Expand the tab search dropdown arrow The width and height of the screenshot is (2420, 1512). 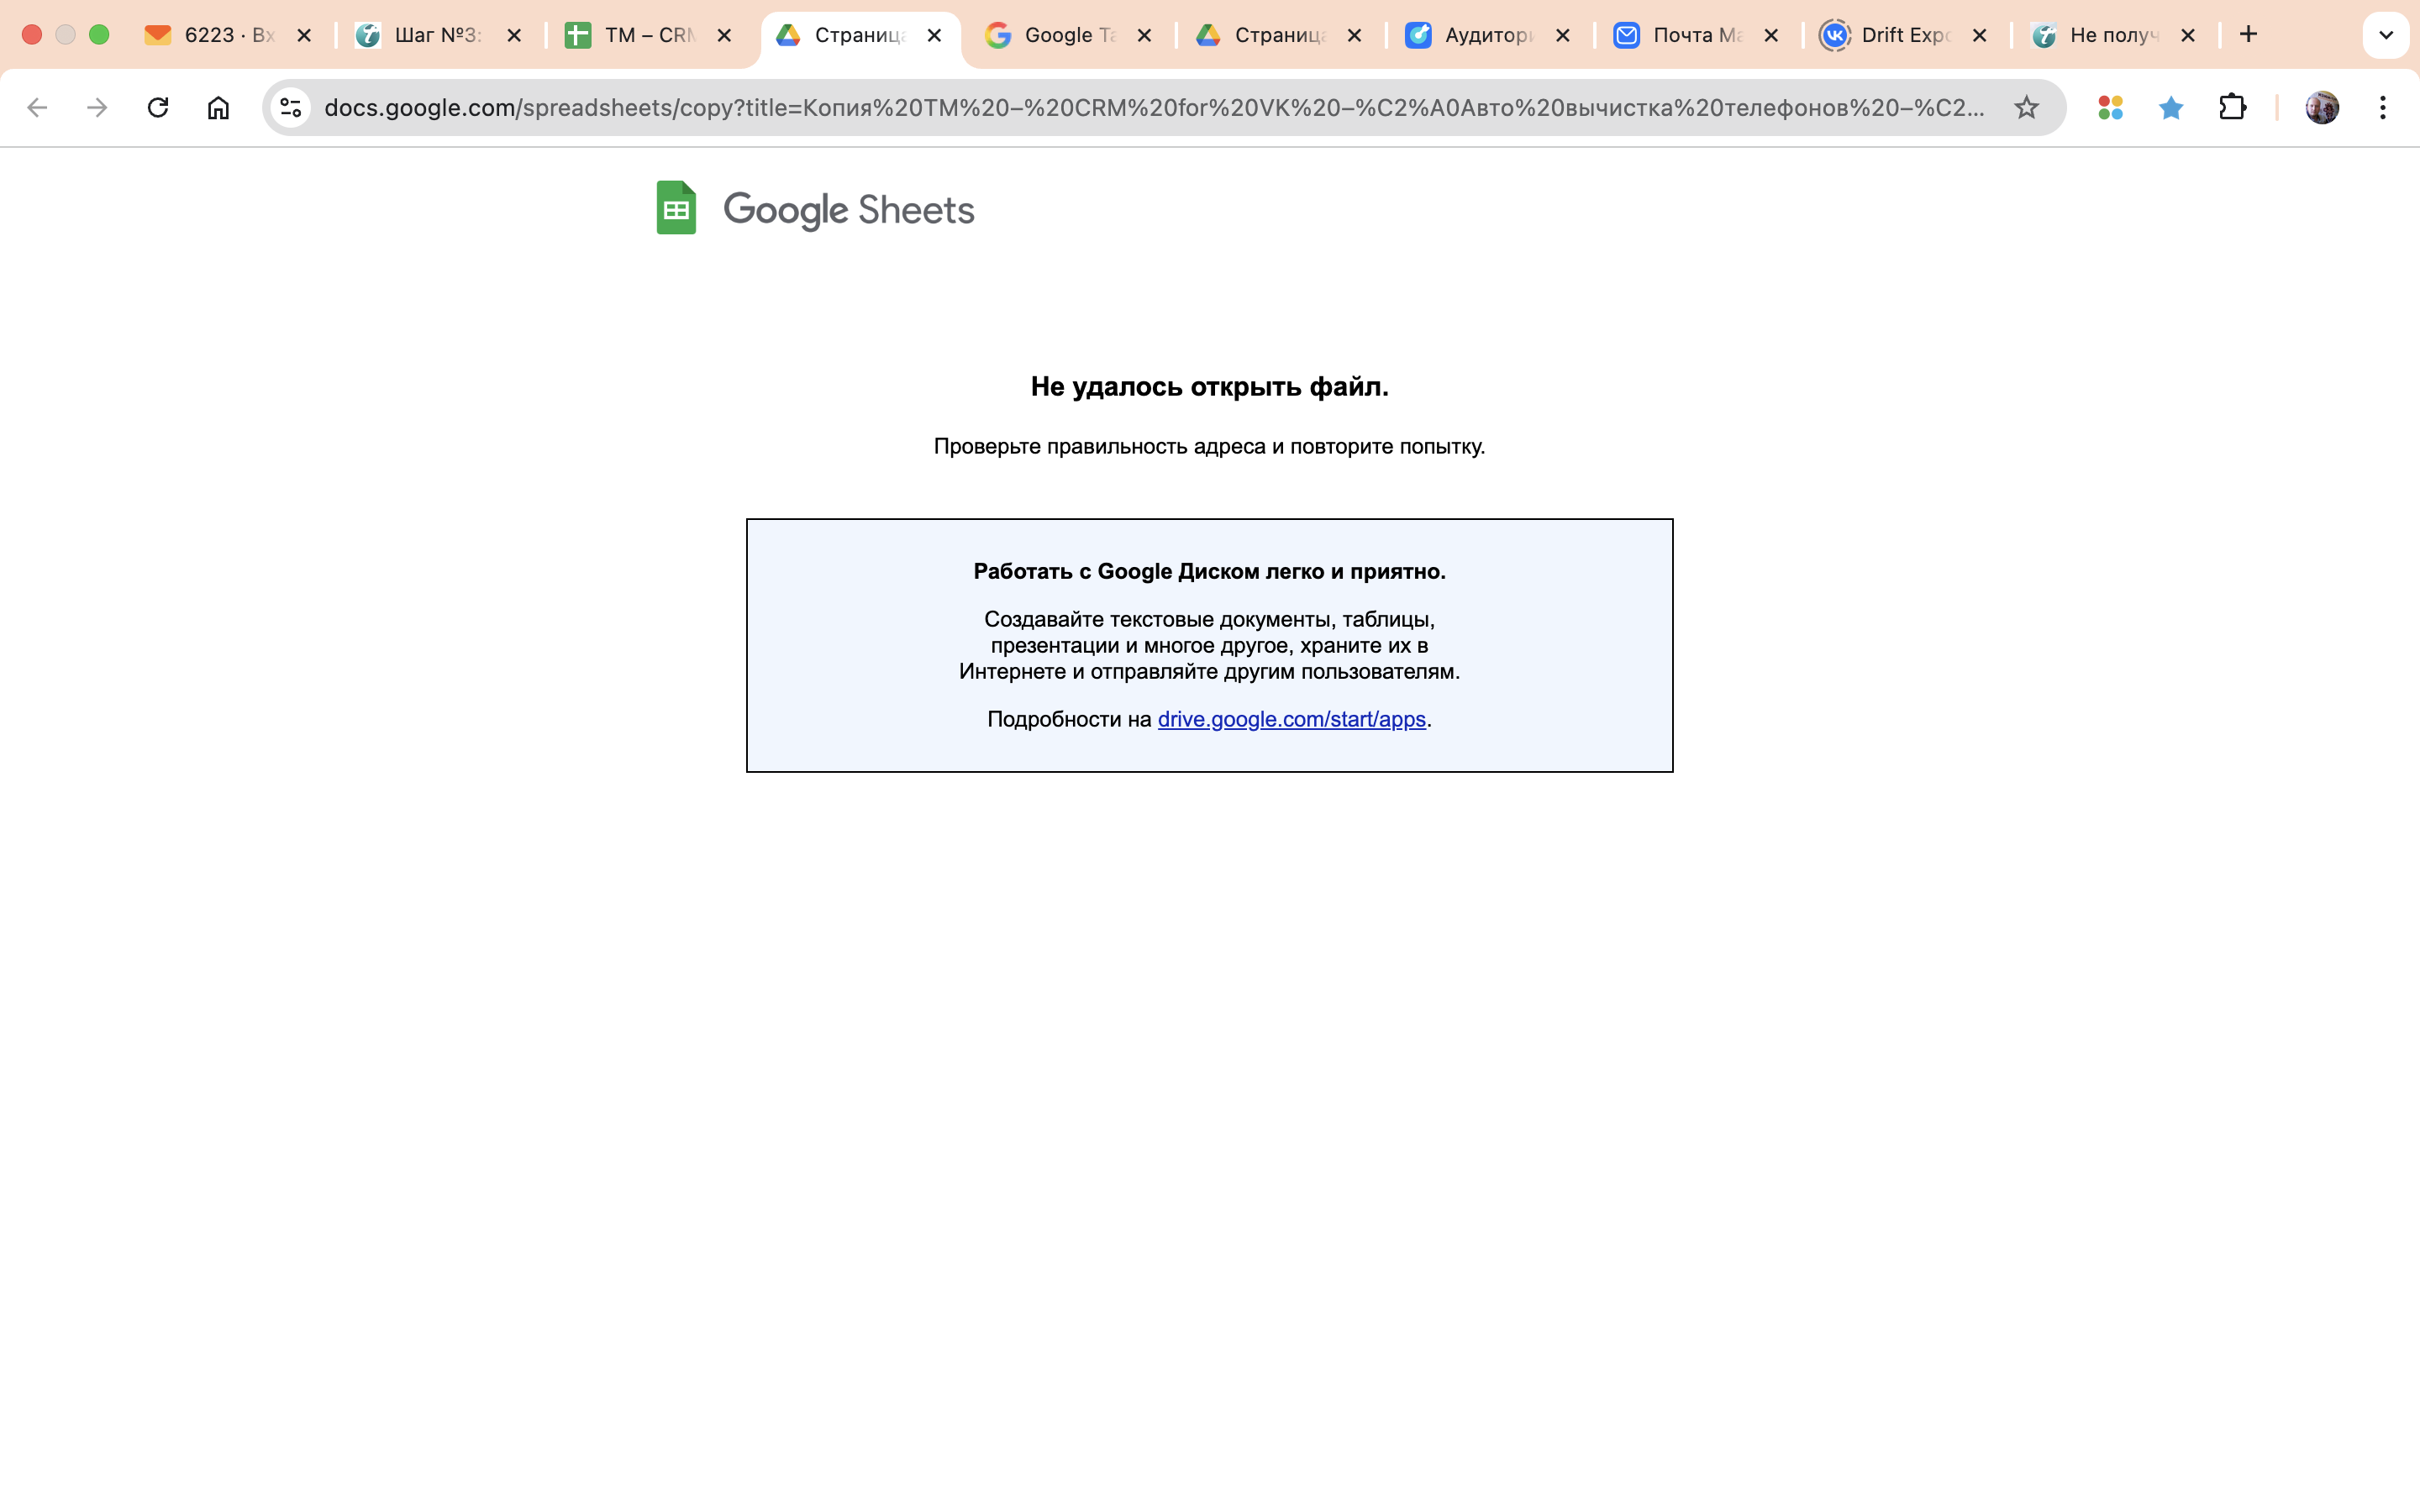click(x=2385, y=35)
